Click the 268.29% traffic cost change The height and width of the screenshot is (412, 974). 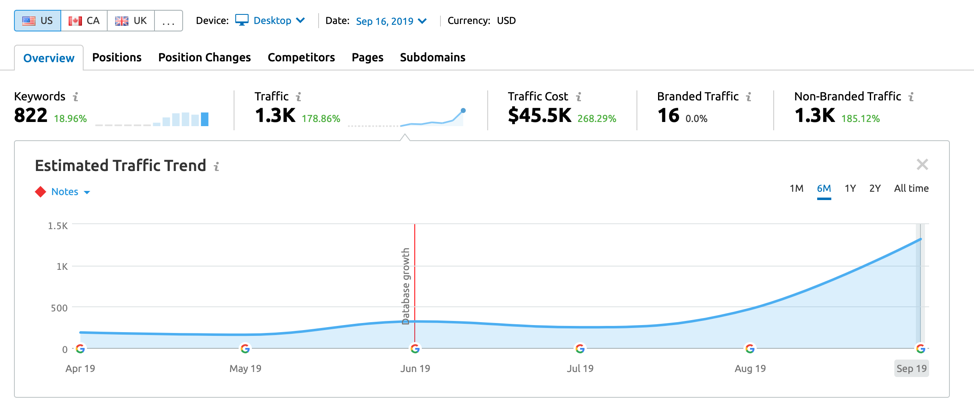coord(597,118)
